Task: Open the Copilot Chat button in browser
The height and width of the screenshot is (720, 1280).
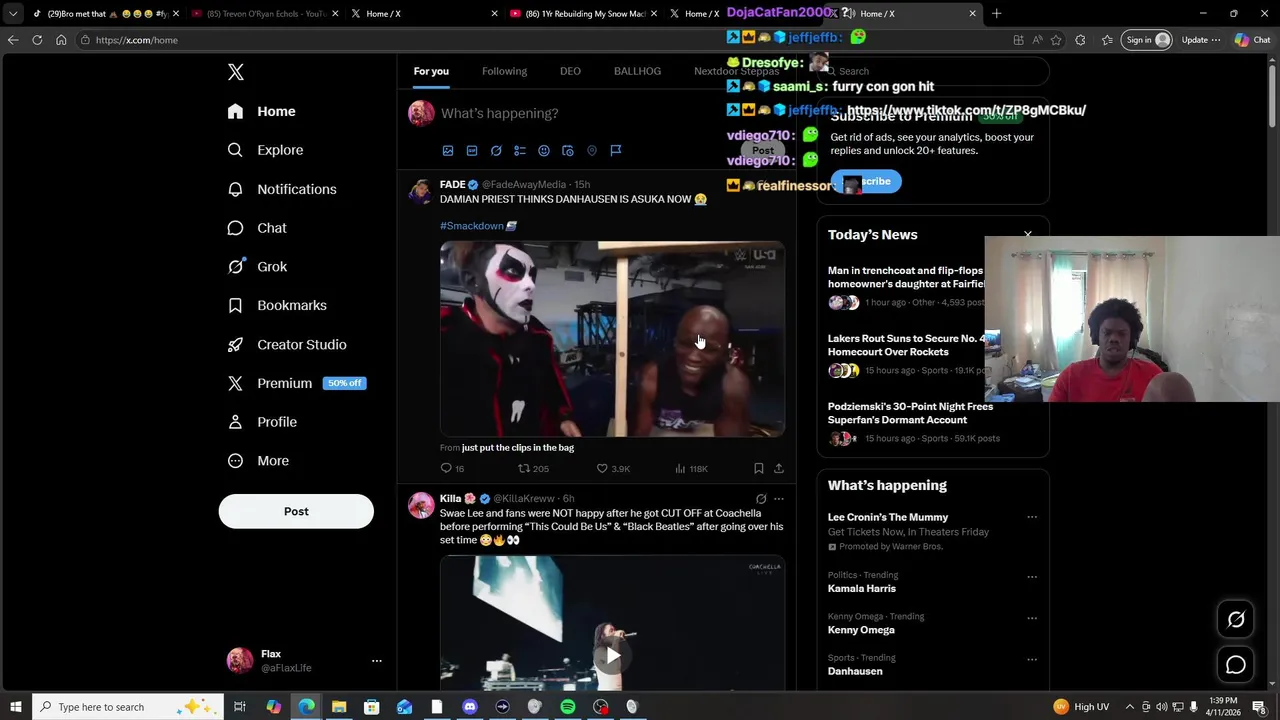Action: 1253,40
